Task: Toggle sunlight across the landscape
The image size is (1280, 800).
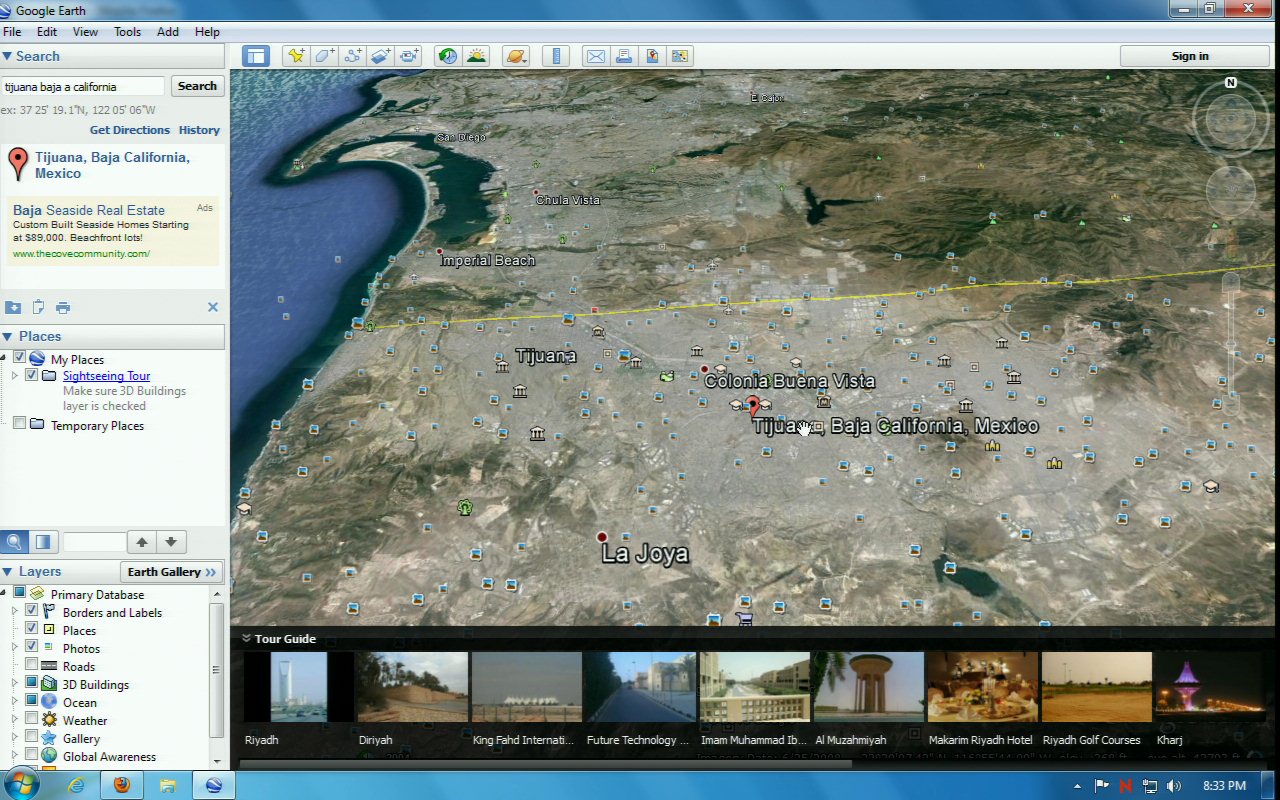Action: pos(476,56)
